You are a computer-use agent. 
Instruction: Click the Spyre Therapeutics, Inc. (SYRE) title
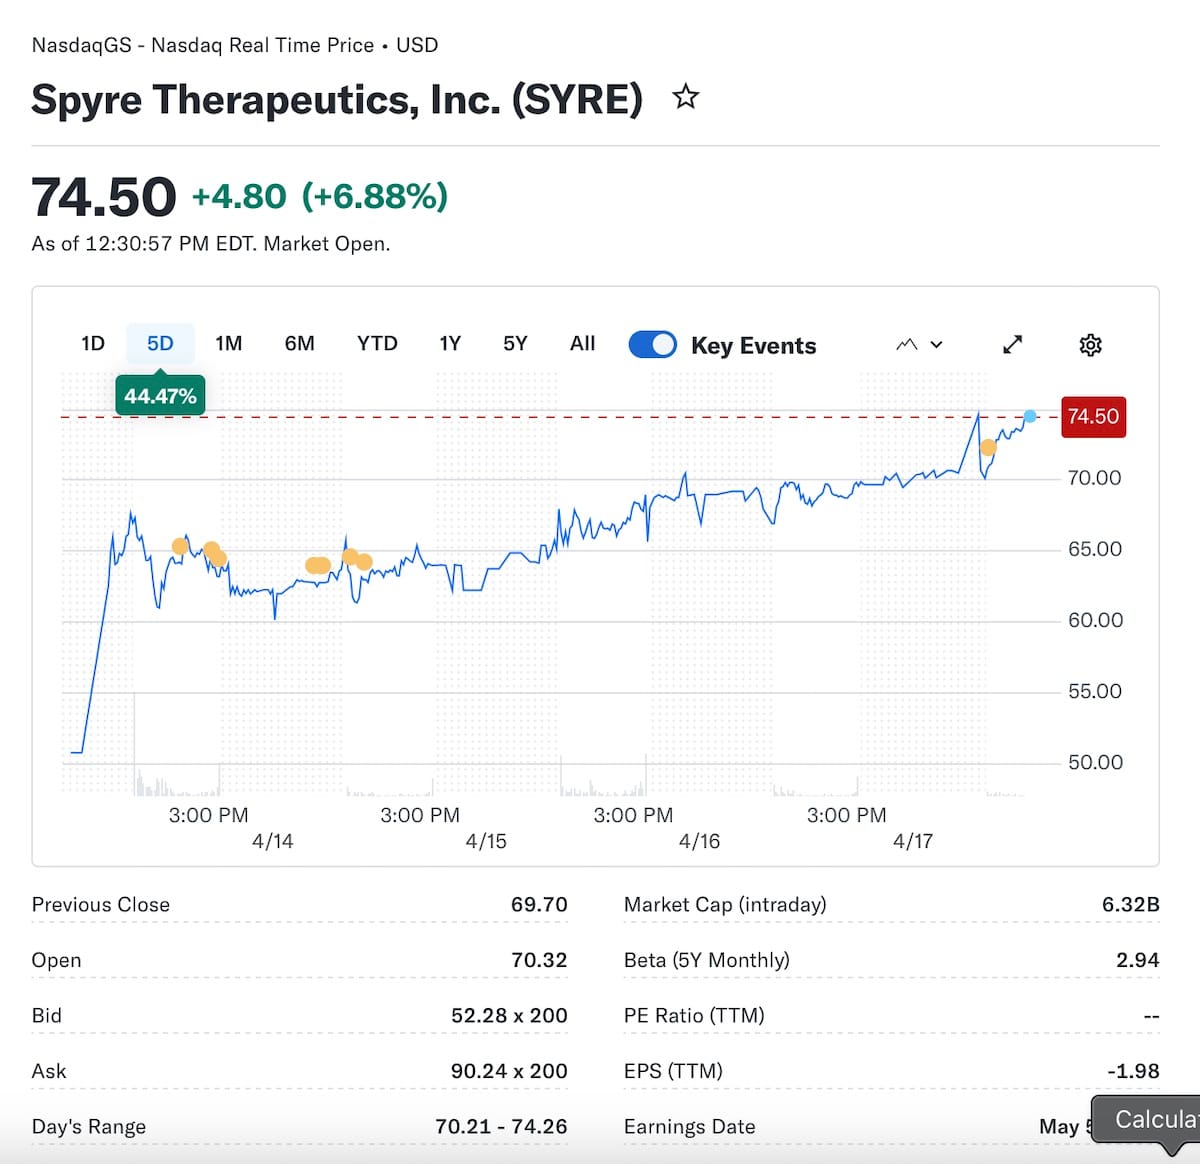(337, 99)
